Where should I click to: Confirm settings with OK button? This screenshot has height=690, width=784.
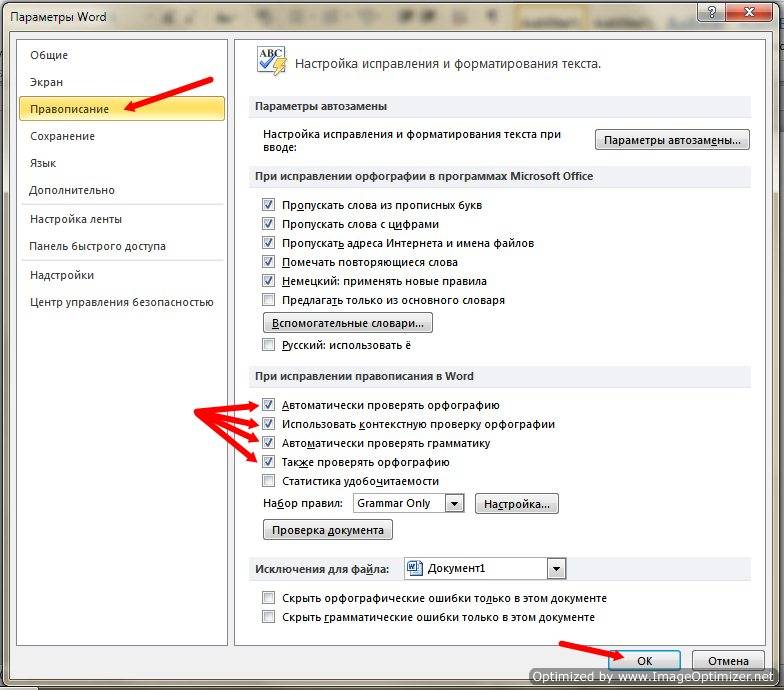[x=644, y=660]
